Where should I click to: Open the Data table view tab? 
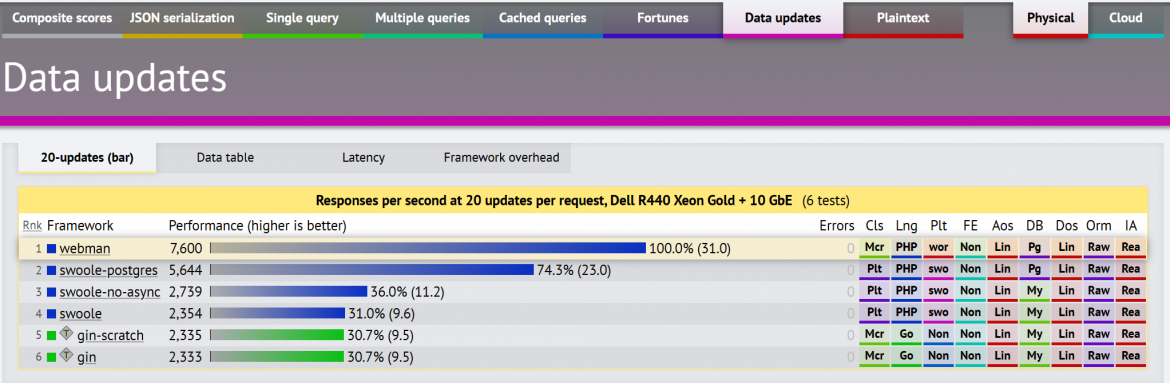[225, 158]
